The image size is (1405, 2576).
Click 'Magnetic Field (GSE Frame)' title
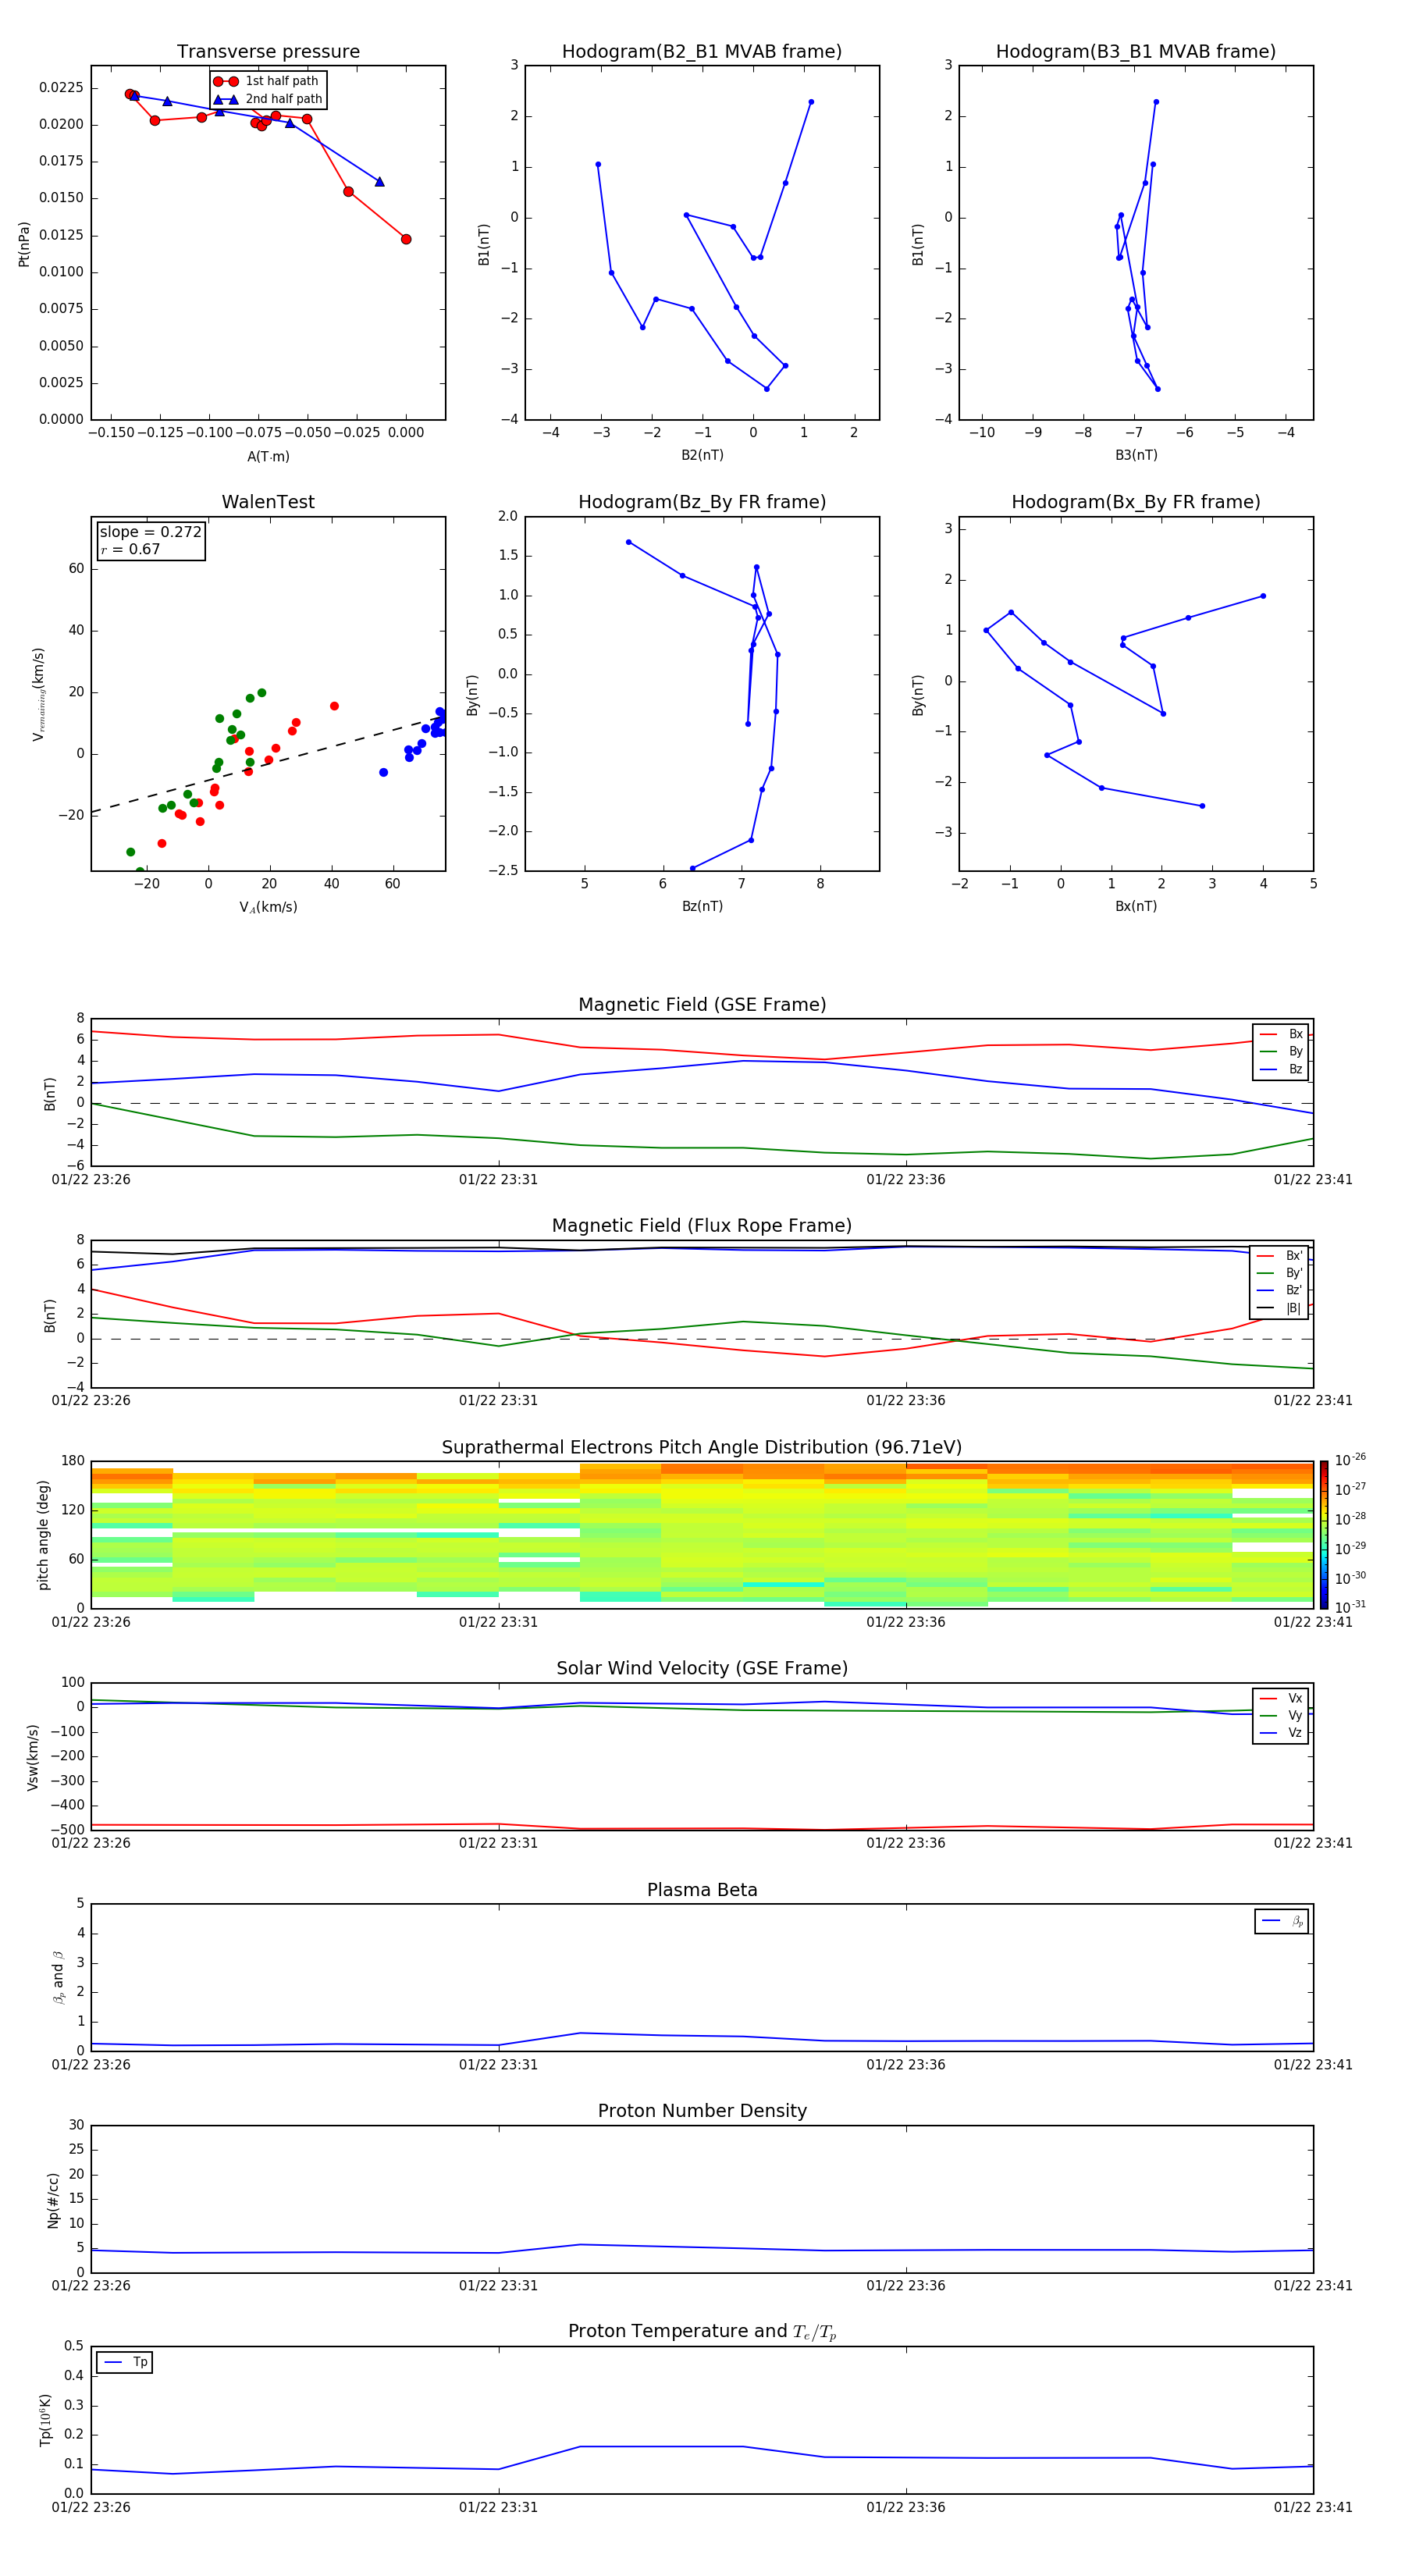(702, 1005)
